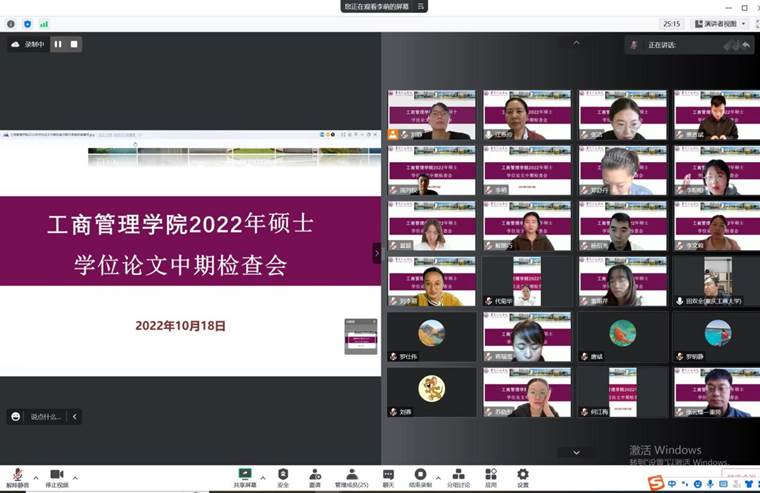Open the 共享屏幕 share screen option
This screenshot has width=760, height=493.
pyautogui.click(x=245, y=477)
